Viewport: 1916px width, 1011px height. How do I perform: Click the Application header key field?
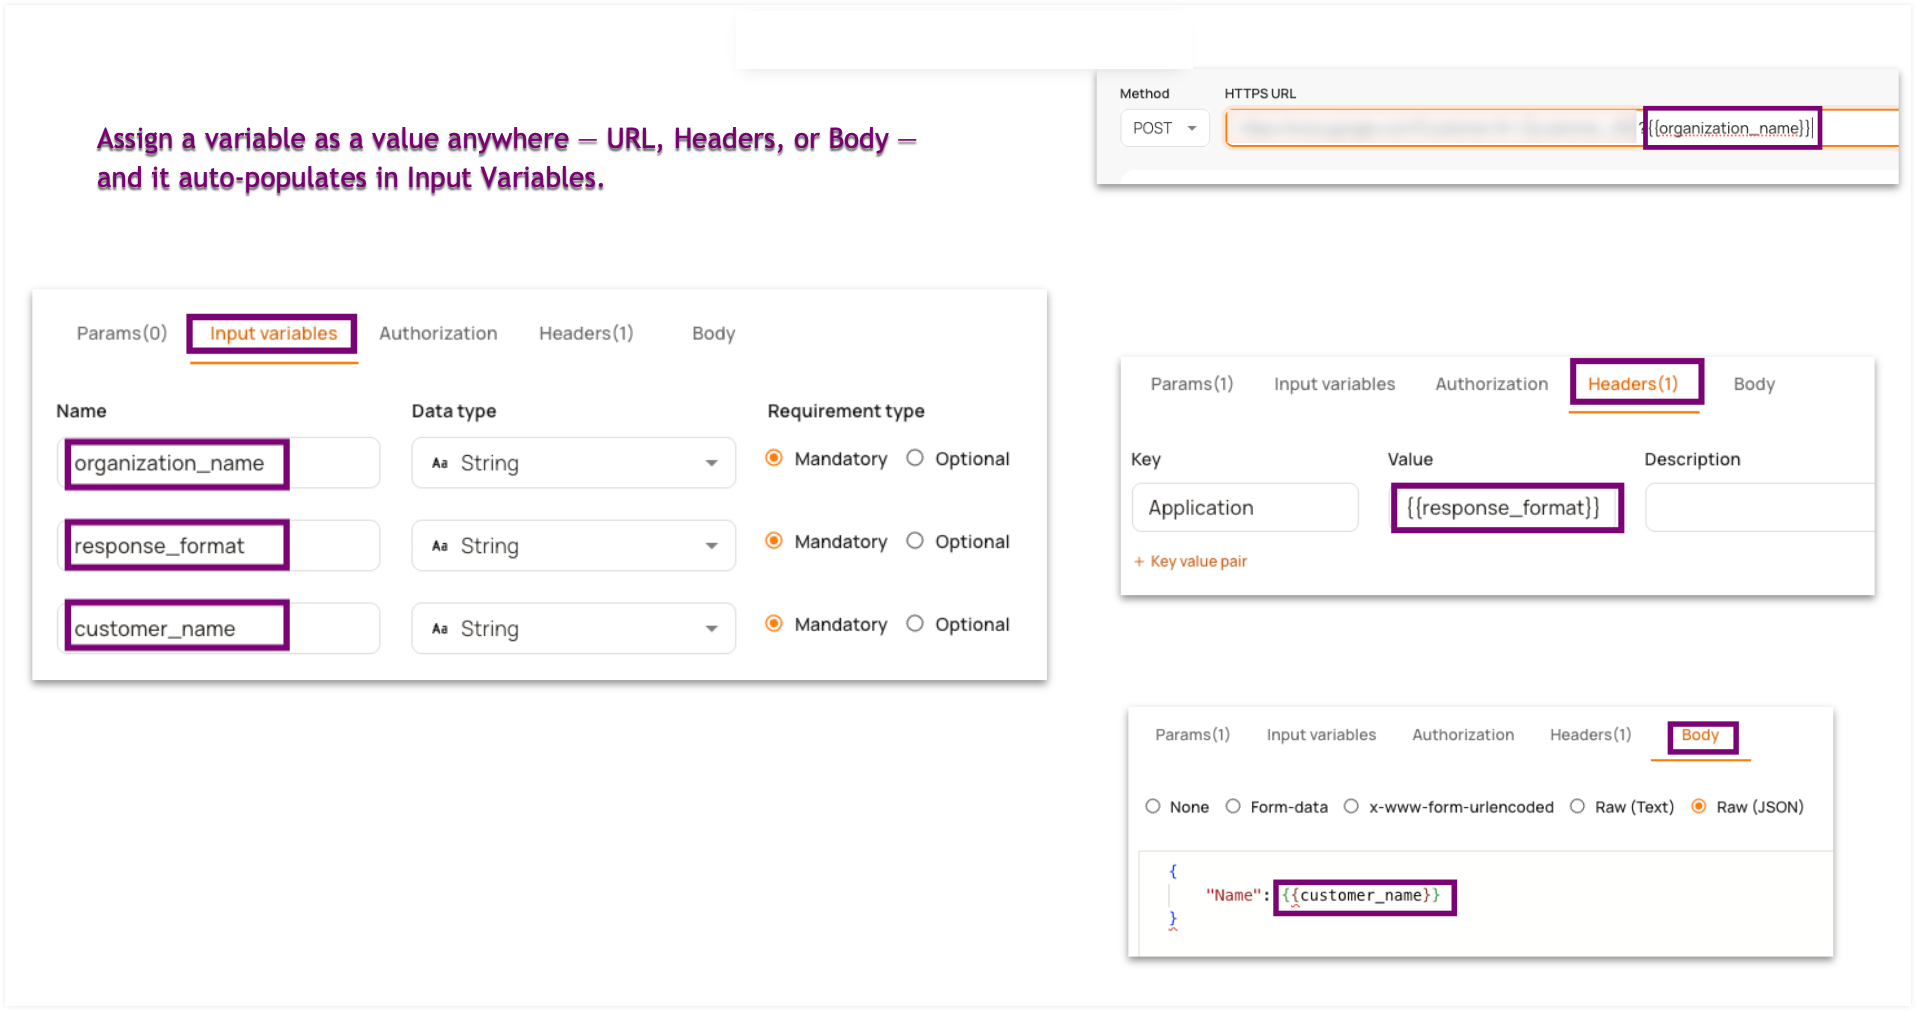tap(1245, 507)
